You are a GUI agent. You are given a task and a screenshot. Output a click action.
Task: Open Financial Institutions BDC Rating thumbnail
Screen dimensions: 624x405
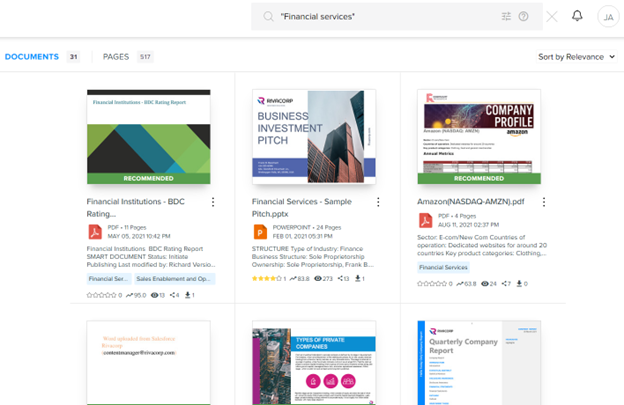[x=148, y=137]
